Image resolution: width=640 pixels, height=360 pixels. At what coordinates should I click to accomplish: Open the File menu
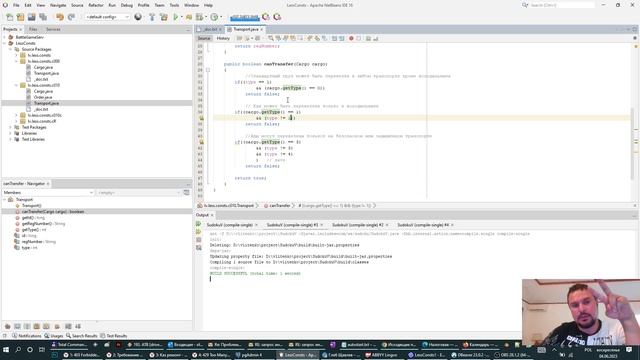pos(16,5)
